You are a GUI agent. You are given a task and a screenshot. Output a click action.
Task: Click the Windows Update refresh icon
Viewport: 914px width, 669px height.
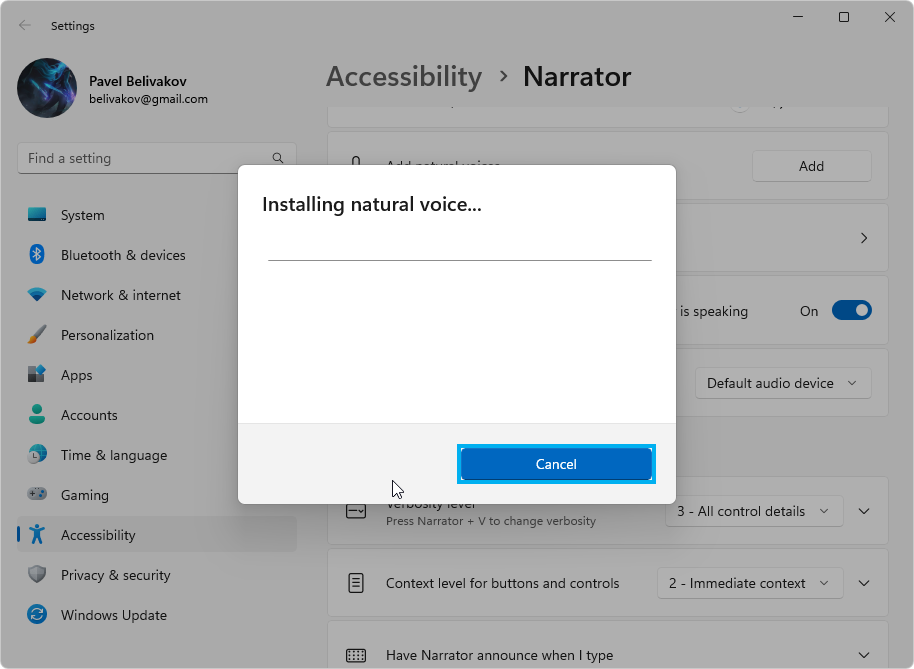[x=37, y=614]
